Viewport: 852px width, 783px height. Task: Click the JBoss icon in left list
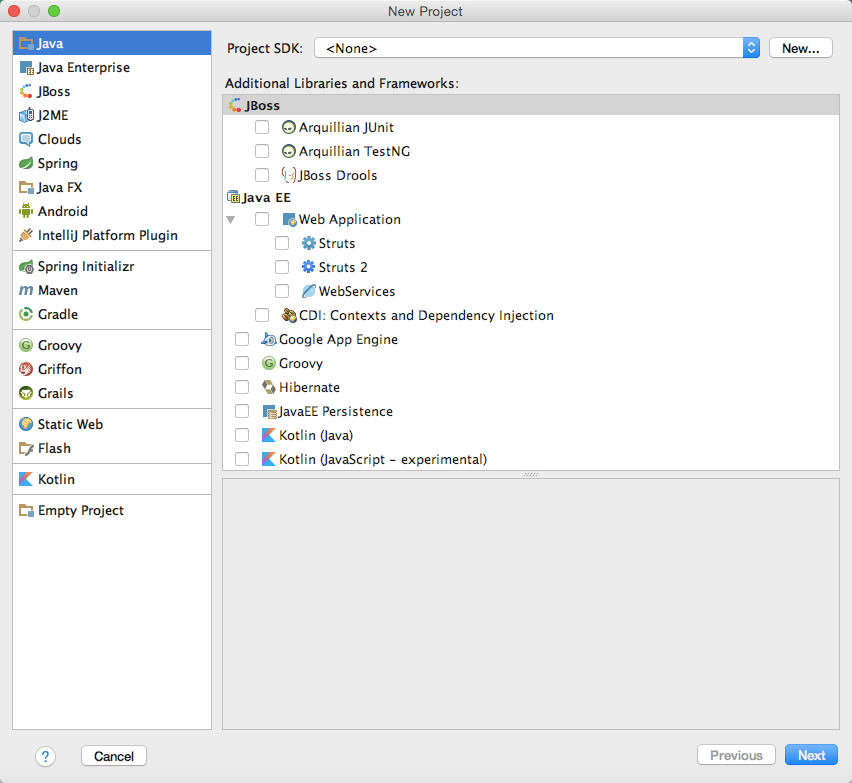(x=26, y=91)
